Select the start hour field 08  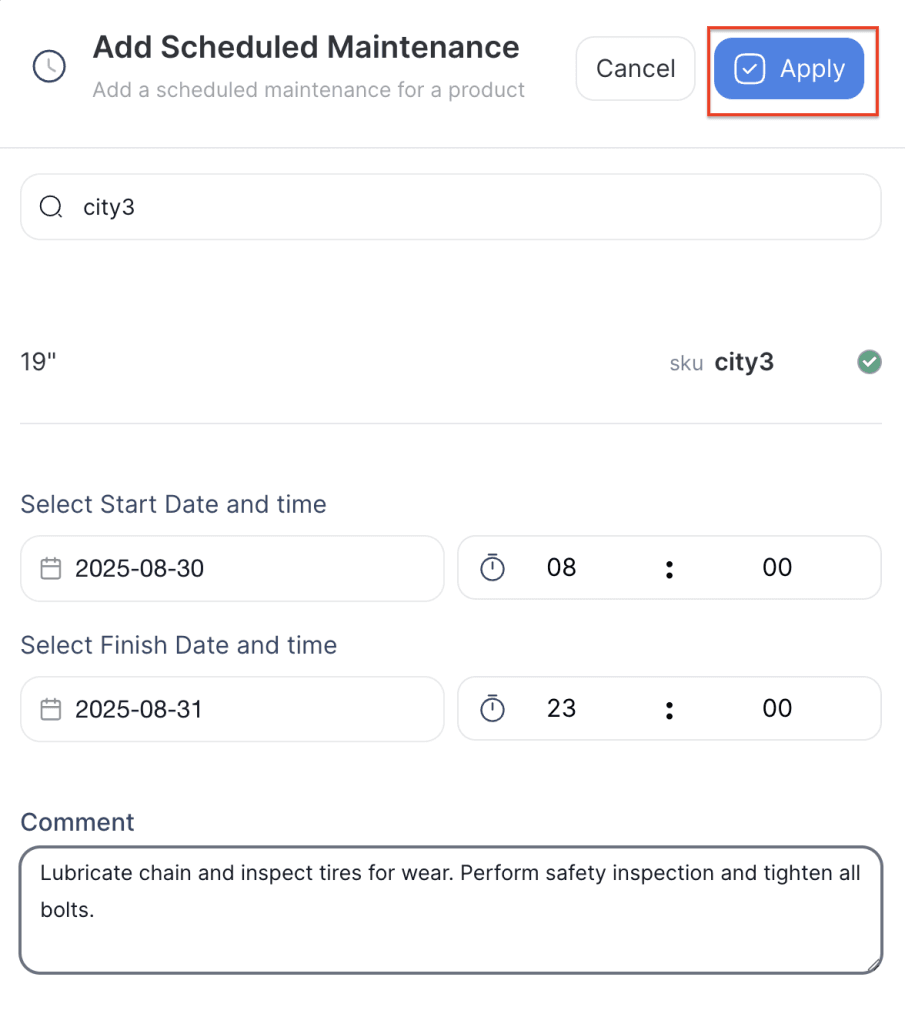pyautogui.click(x=562, y=568)
